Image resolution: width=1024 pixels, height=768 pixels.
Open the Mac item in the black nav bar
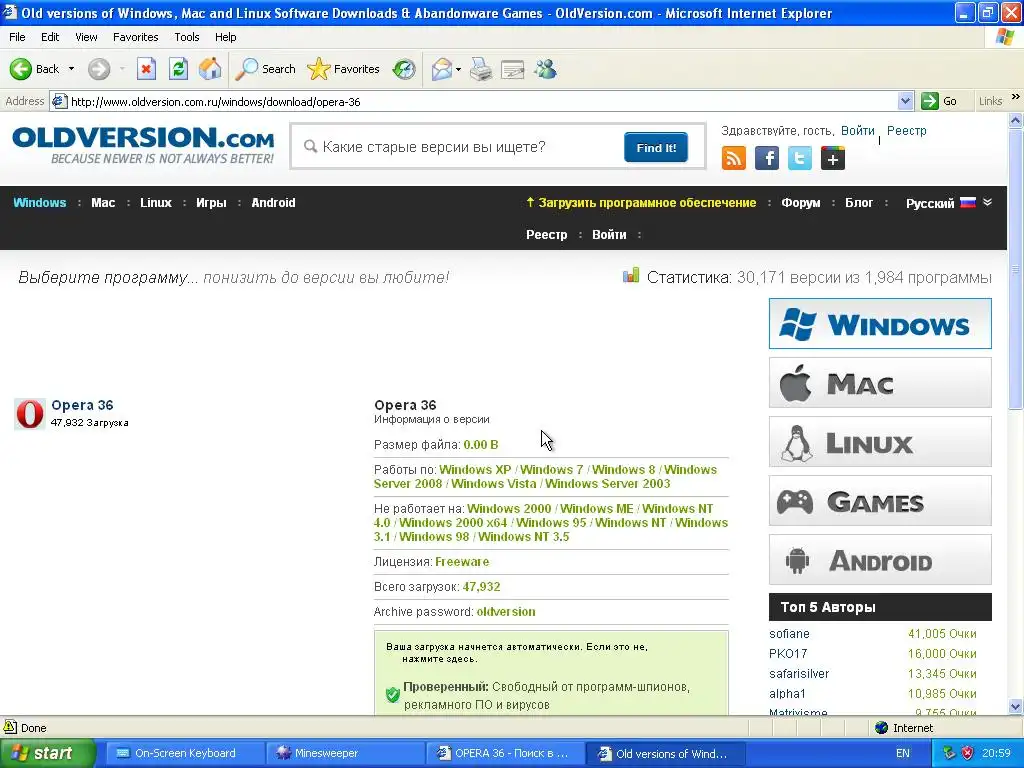pyautogui.click(x=103, y=202)
